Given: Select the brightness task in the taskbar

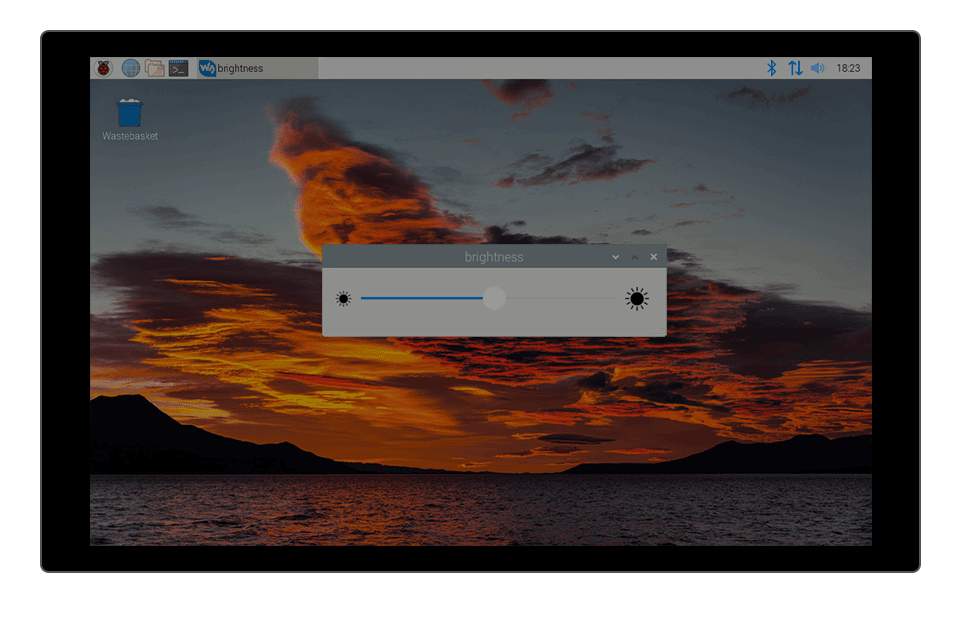Looking at the screenshot, I should point(256,68).
